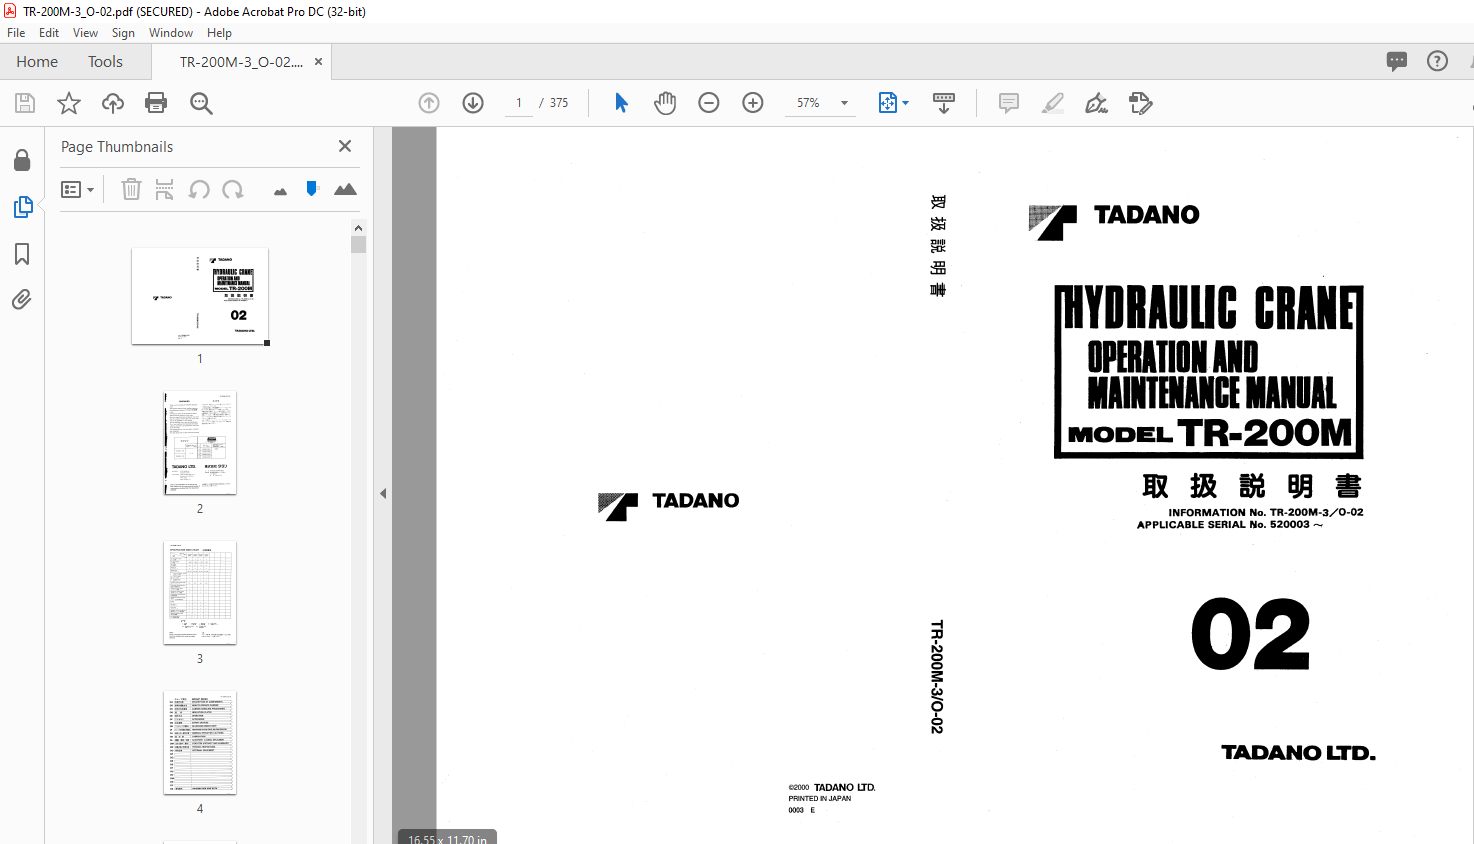Screen dimensions: 1474x844
Task: Delete the selected page with the trash icon
Action: tap(131, 189)
